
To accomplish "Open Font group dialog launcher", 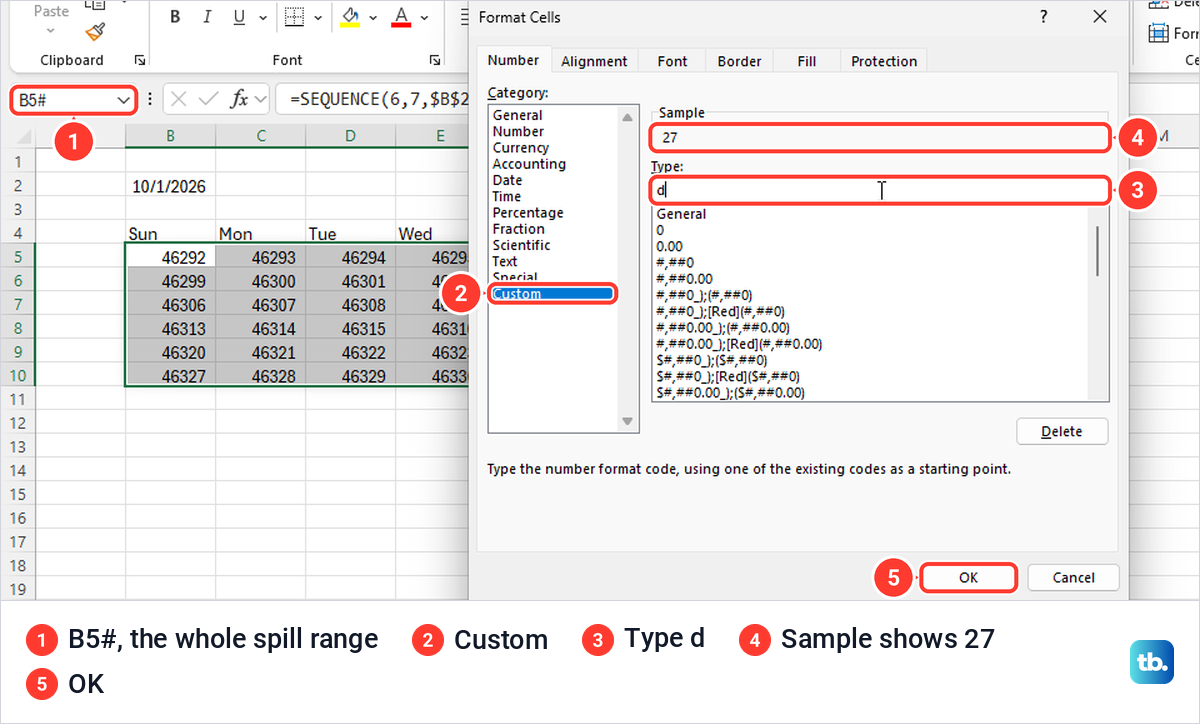I will click(x=435, y=60).
